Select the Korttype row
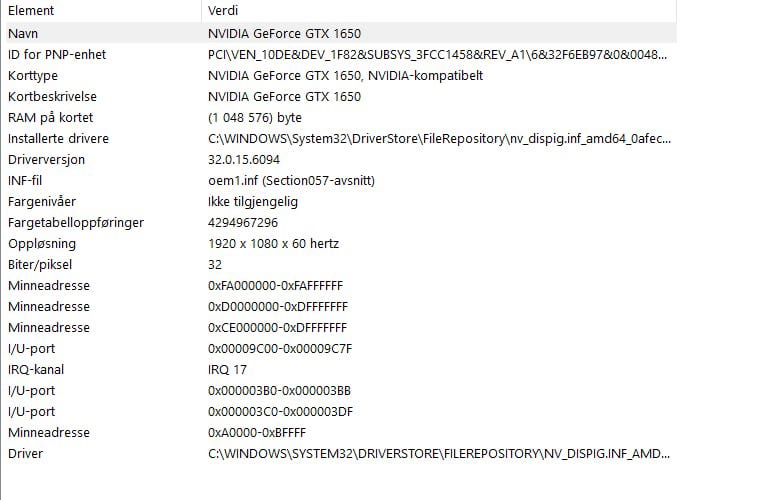The width and height of the screenshot is (760, 500). pos(33,75)
